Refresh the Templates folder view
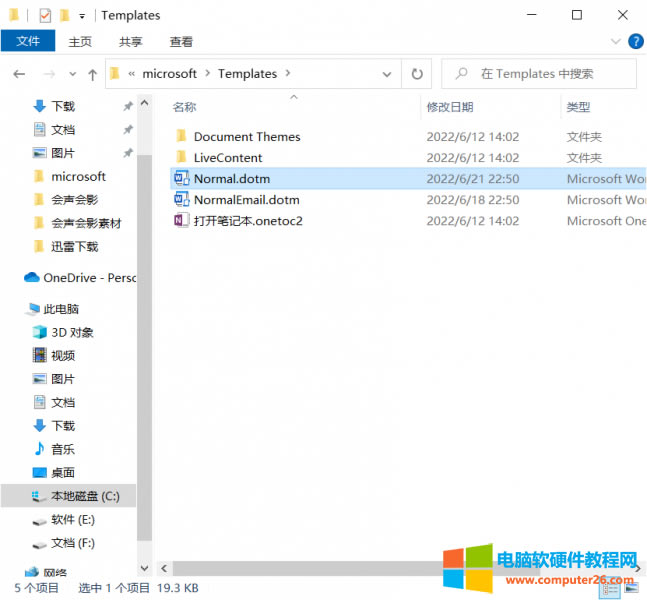 point(417,73)
